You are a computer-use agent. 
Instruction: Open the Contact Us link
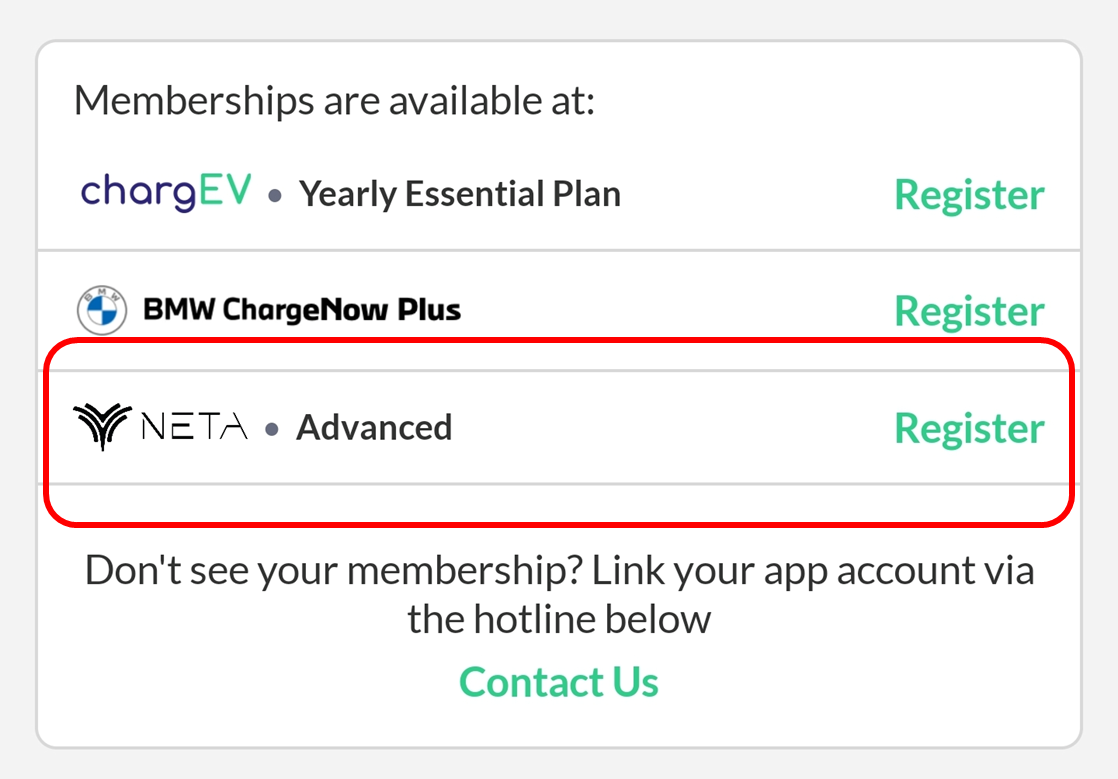click(559, 682)
